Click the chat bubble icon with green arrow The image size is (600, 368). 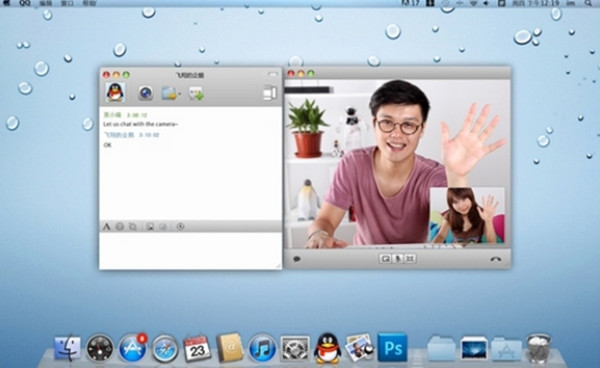tap(196, 93)
